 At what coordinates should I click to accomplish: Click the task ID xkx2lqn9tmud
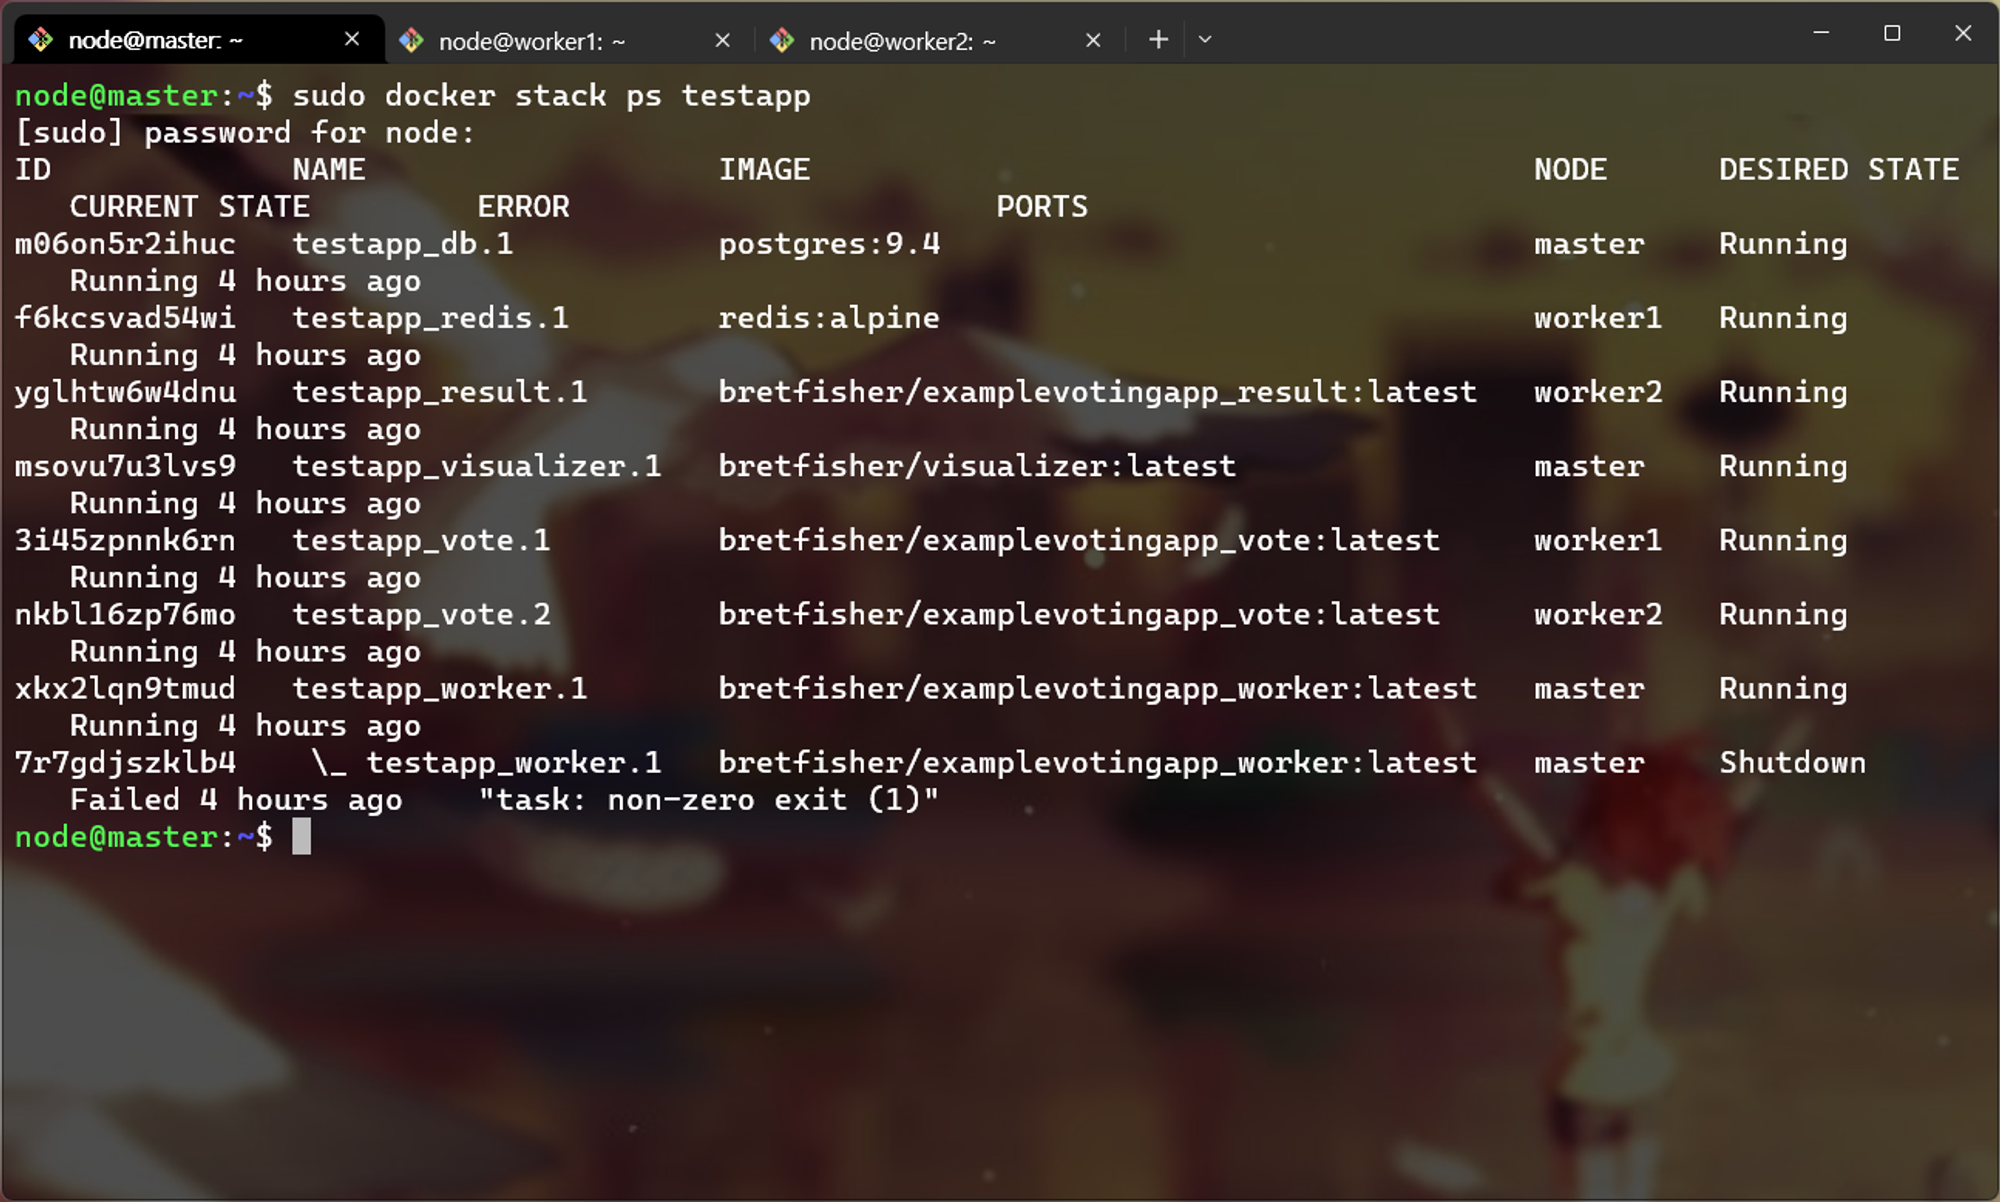point(125,688)
